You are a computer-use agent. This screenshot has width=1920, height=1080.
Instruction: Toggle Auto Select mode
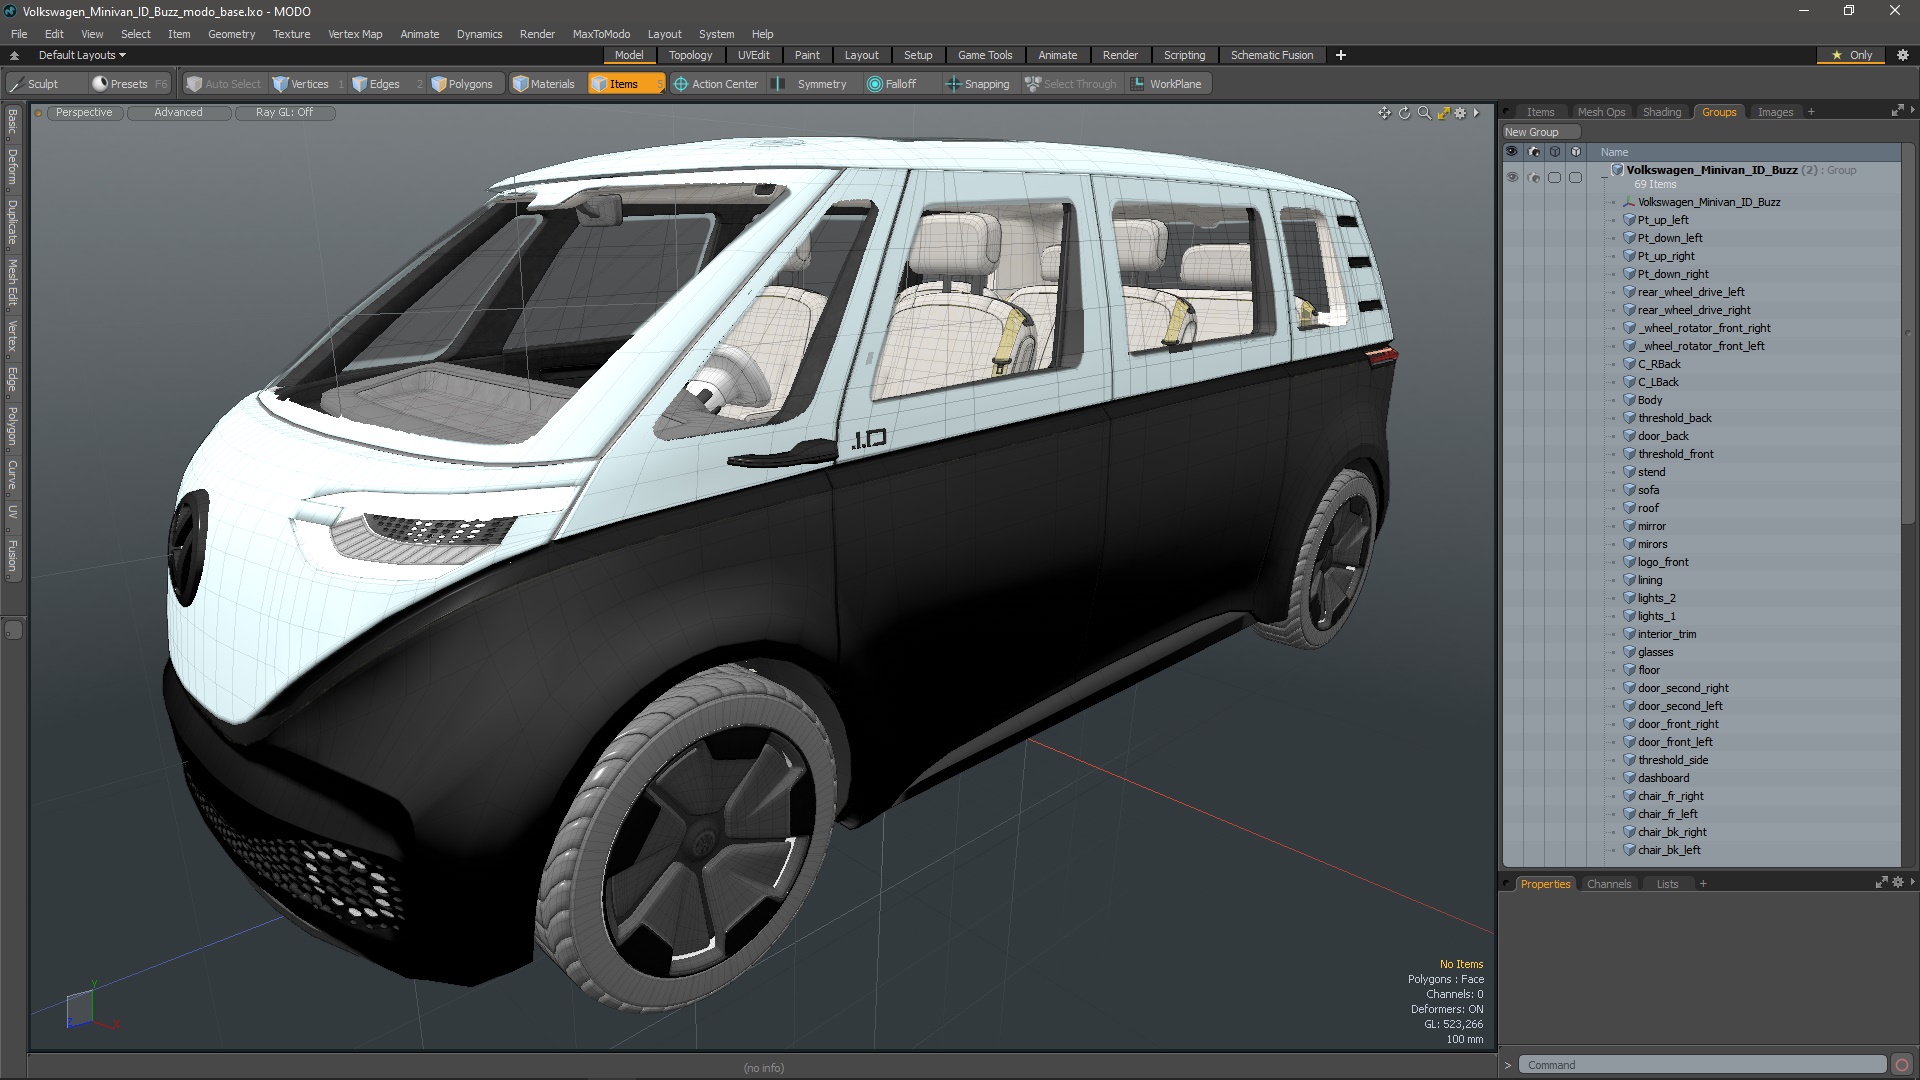(224, 84)
